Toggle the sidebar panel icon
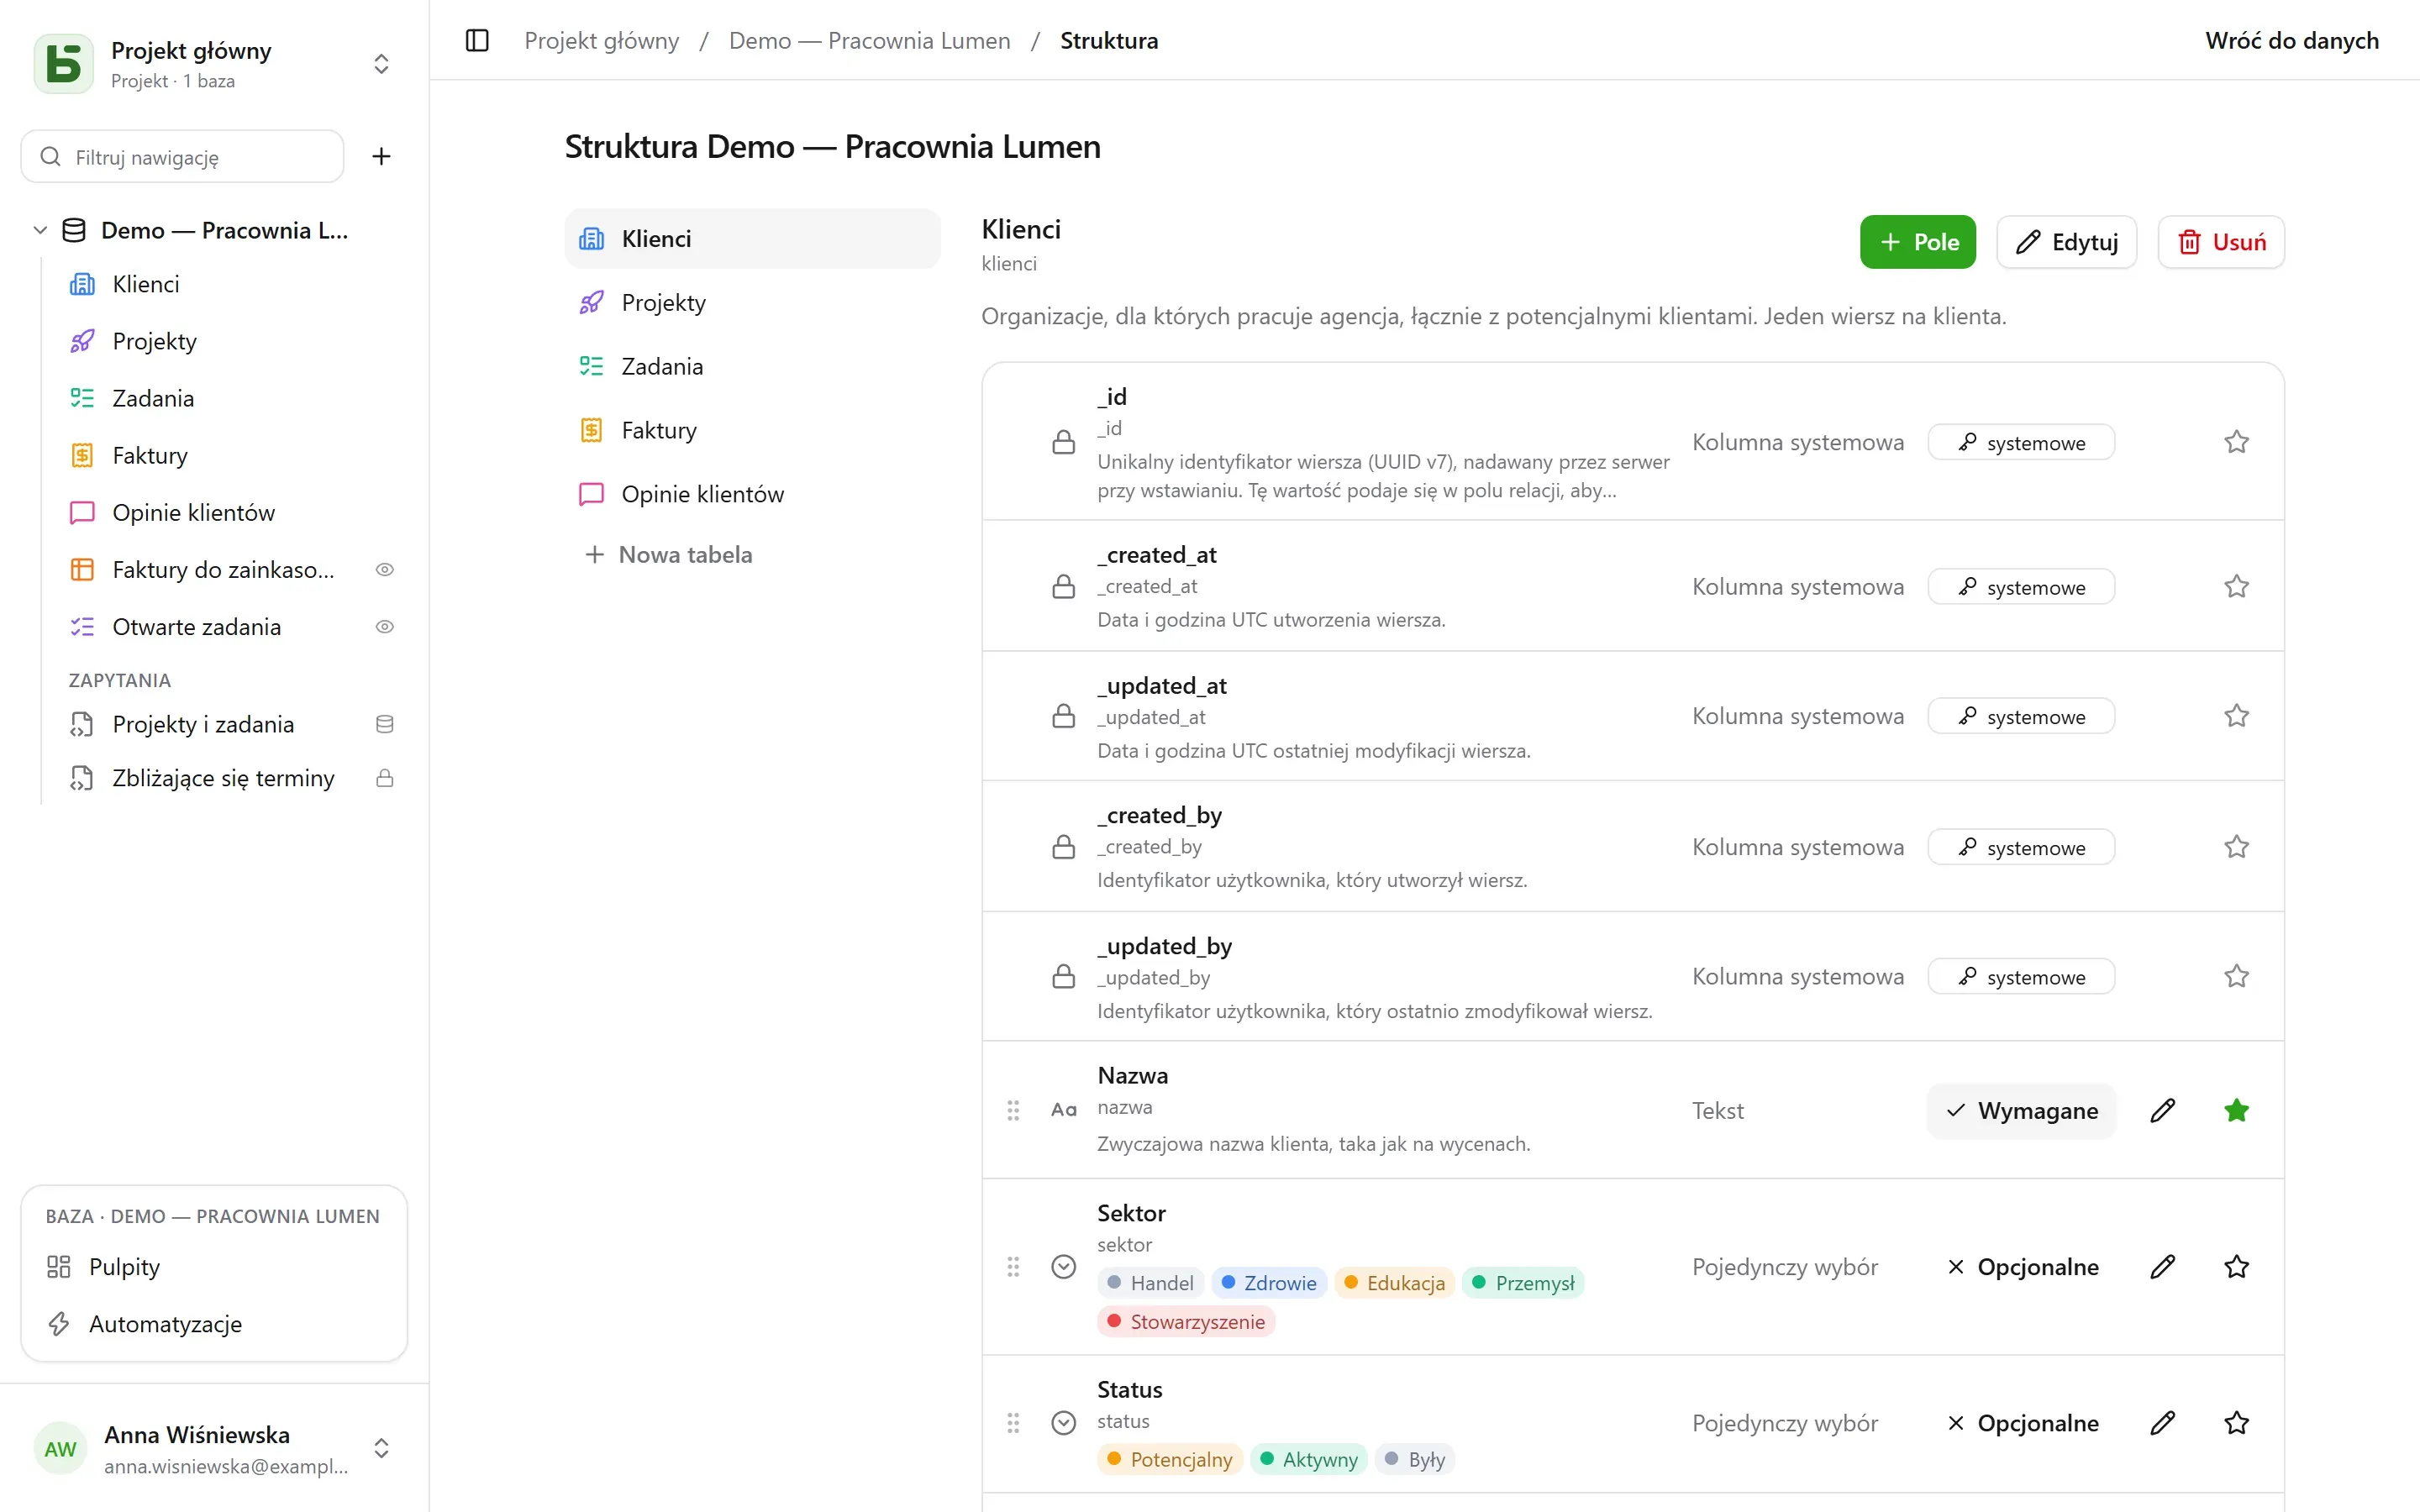 click(477, 41)
